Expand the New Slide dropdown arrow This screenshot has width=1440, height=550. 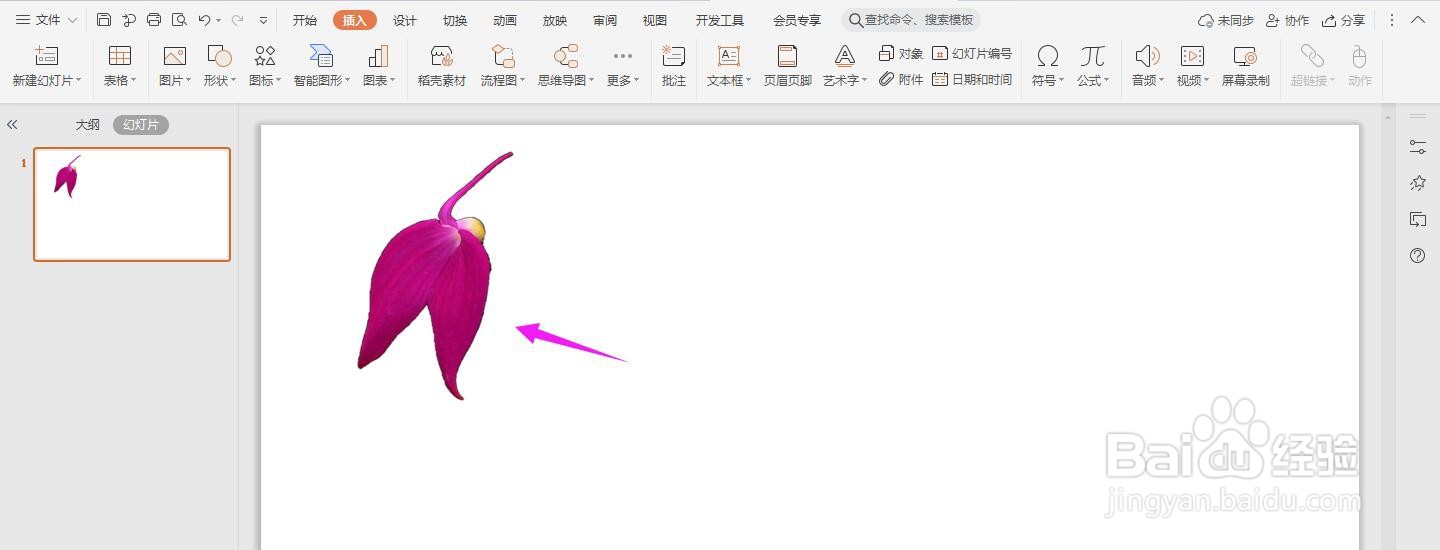coord(79,81)
